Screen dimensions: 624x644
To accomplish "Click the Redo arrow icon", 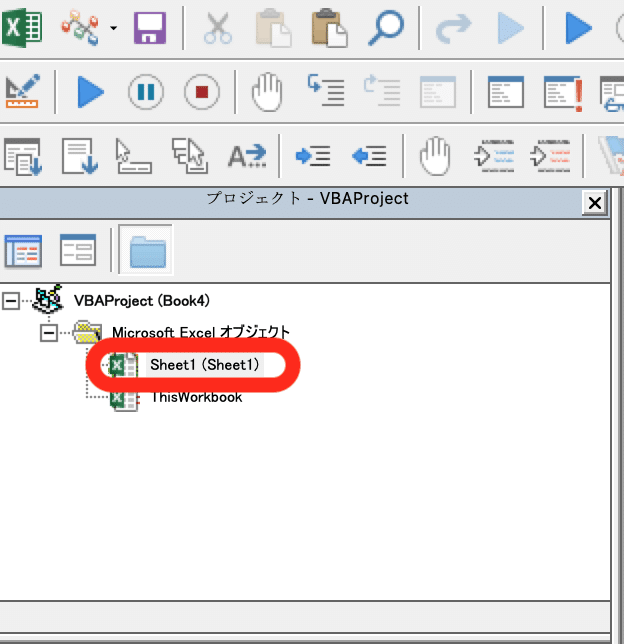I will pos(453,28).
